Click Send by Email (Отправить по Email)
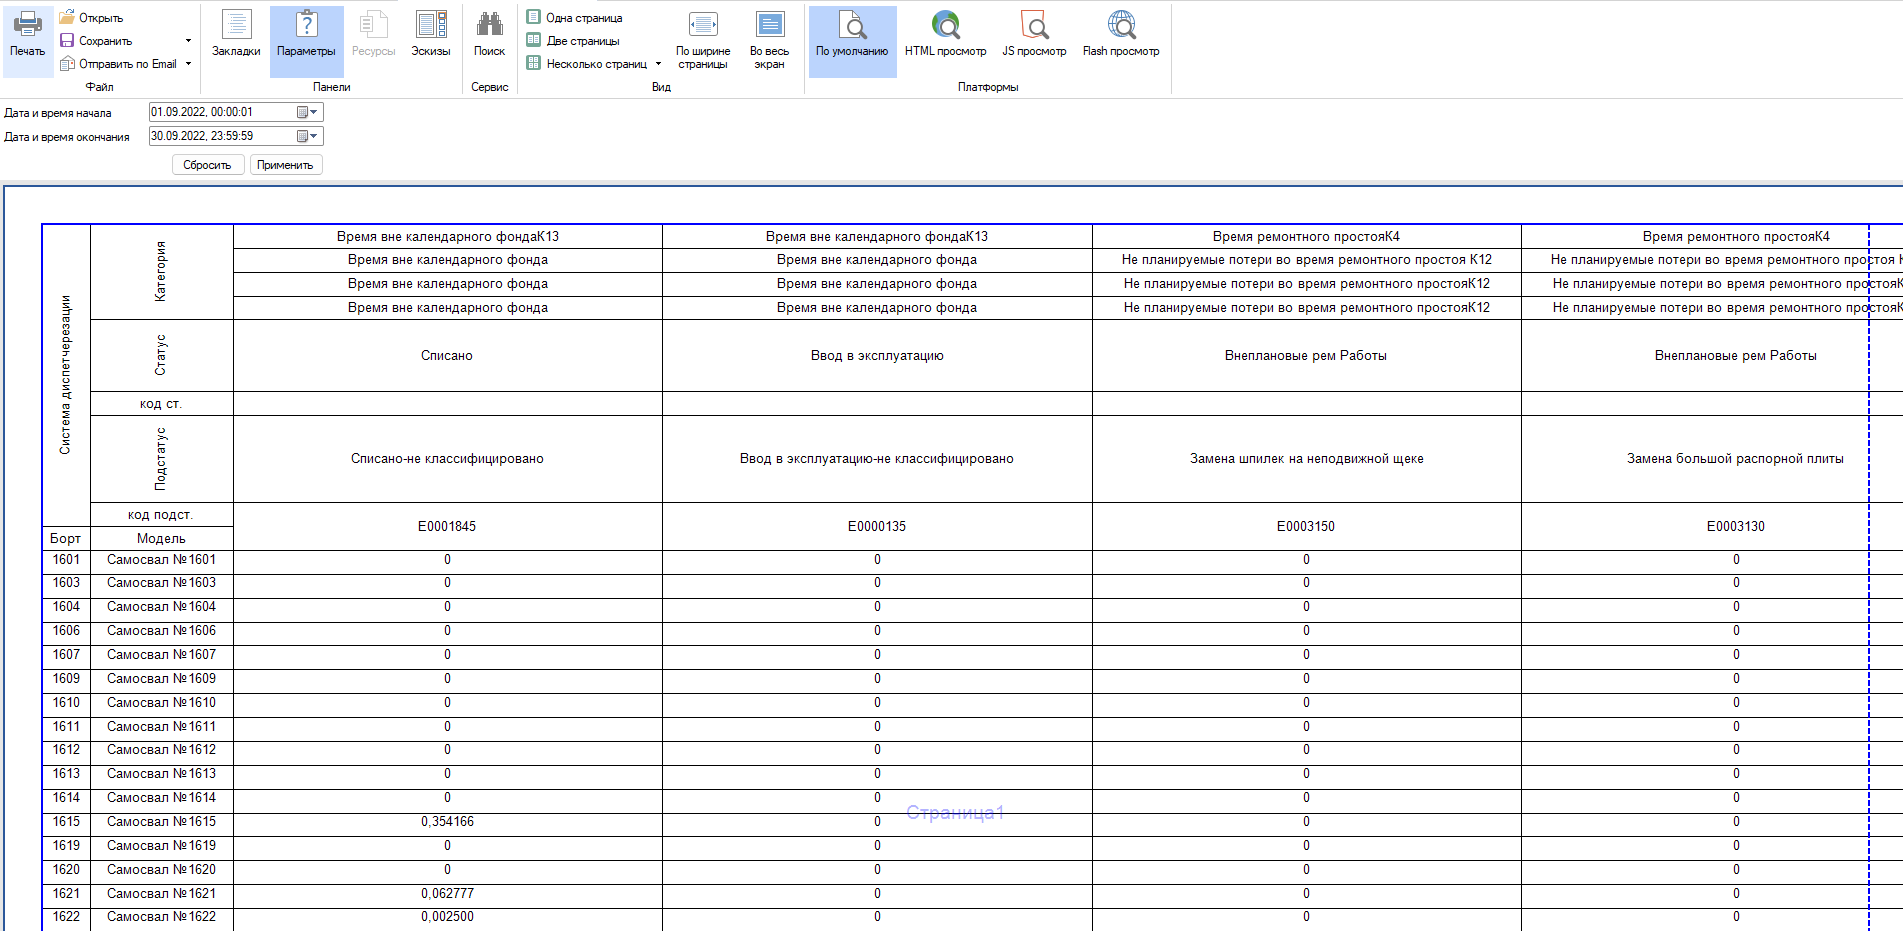 pos(127,64)
